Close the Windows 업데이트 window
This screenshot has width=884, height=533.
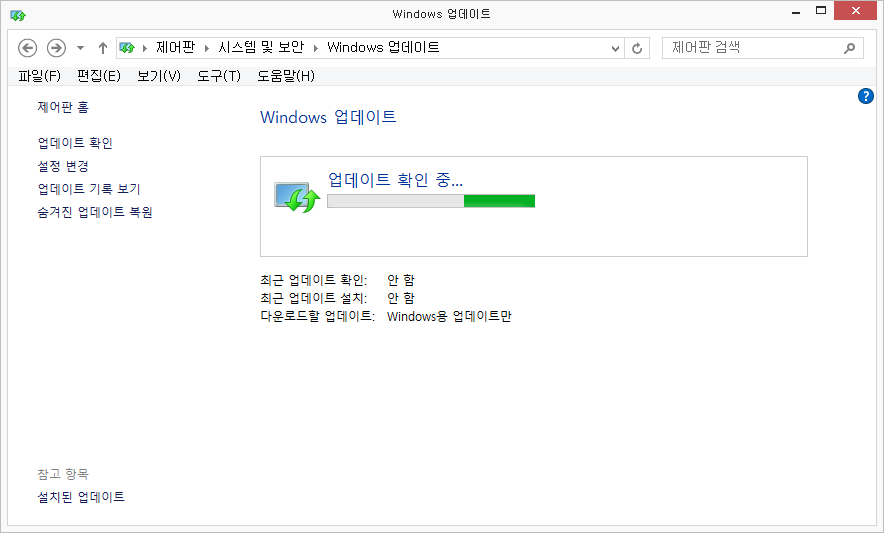point(856,11)
